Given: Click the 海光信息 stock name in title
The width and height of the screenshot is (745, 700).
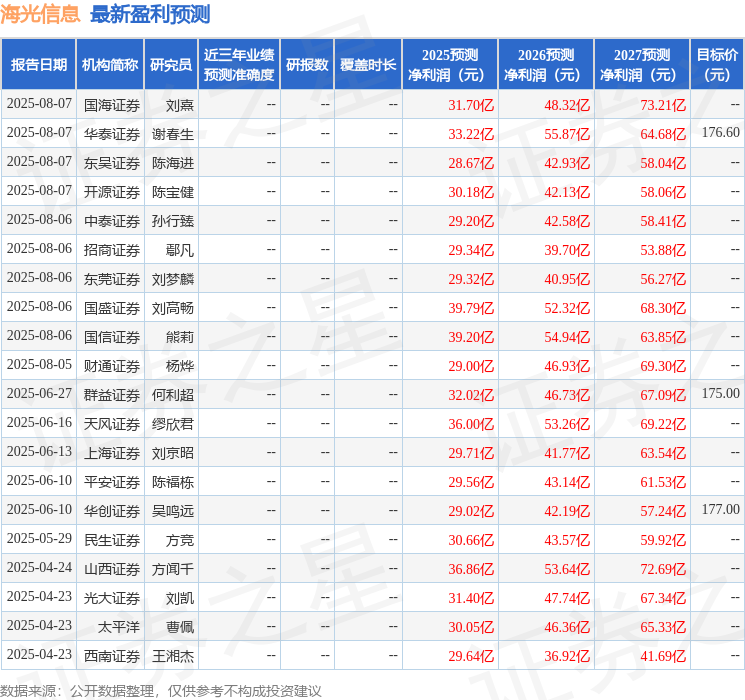Looking at the screenshot, I should (41, 14).
